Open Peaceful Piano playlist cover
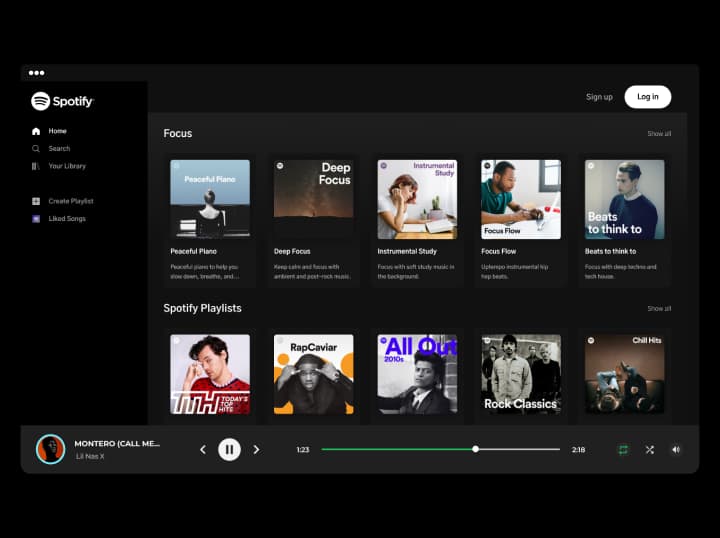This screenshot has height=538, width=720. [x=210, y=199]
